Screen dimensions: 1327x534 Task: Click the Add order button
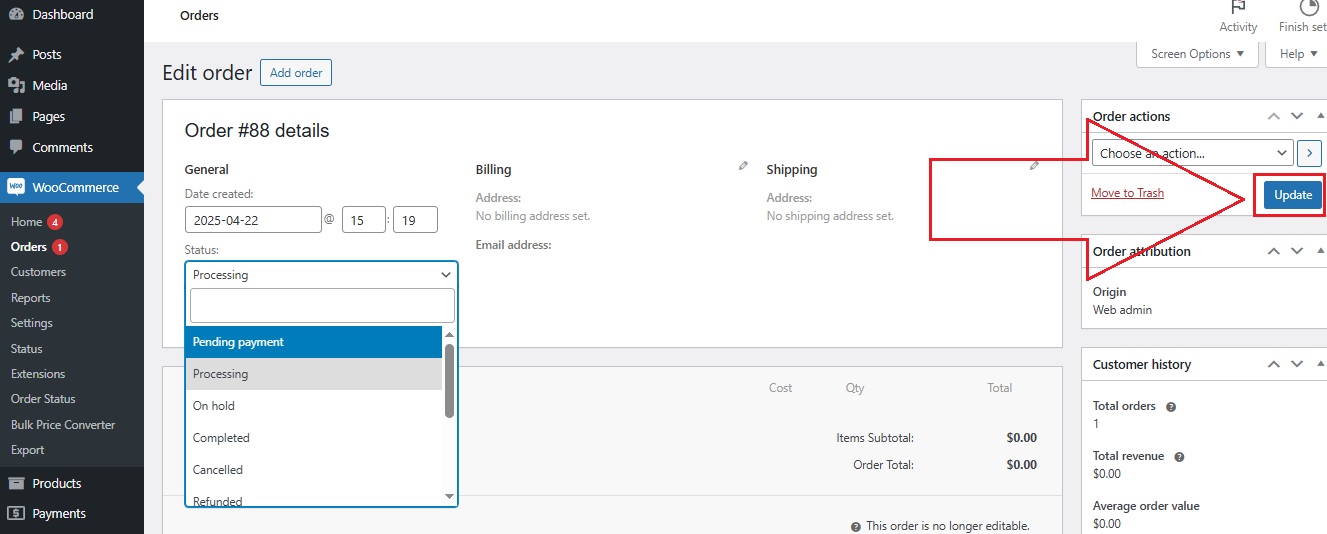tap(296, 73)
